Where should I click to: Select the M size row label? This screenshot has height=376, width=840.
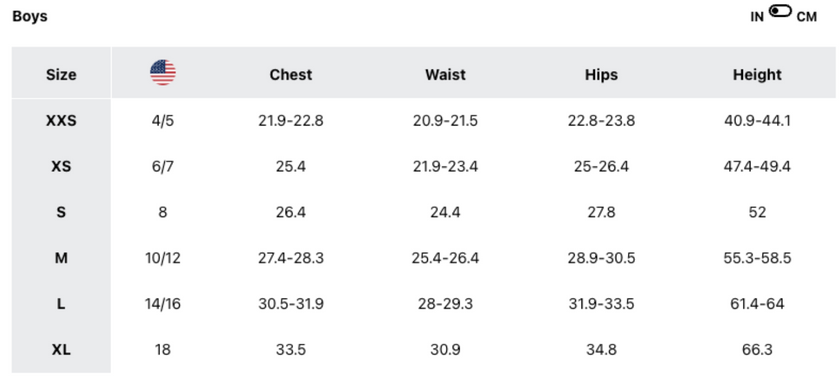click(x=61, y=258)
